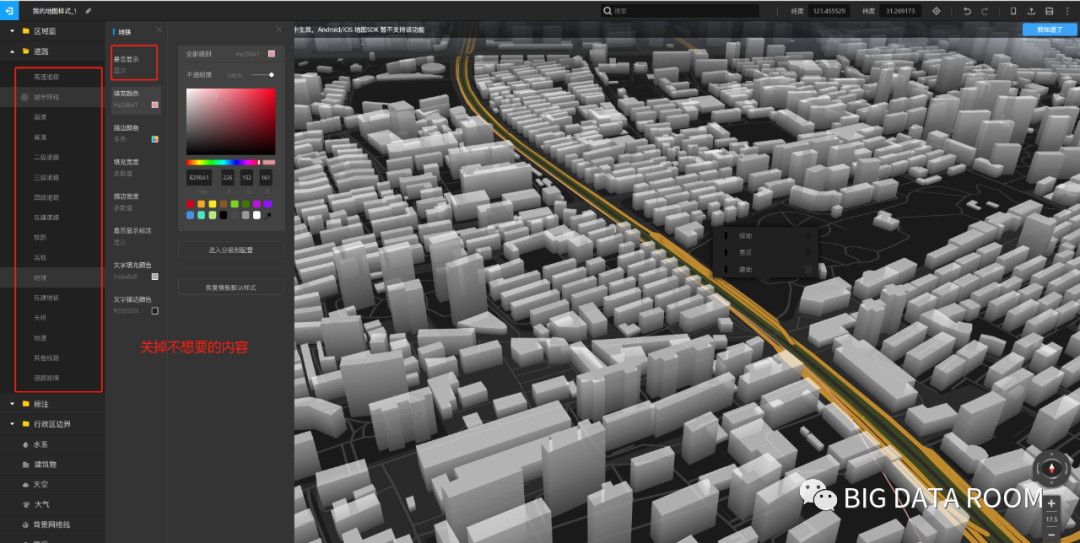The width and height of the screenshot is (1080, 543).
Task: Toggle 是否显示 display setting
Action: point(135,64)
